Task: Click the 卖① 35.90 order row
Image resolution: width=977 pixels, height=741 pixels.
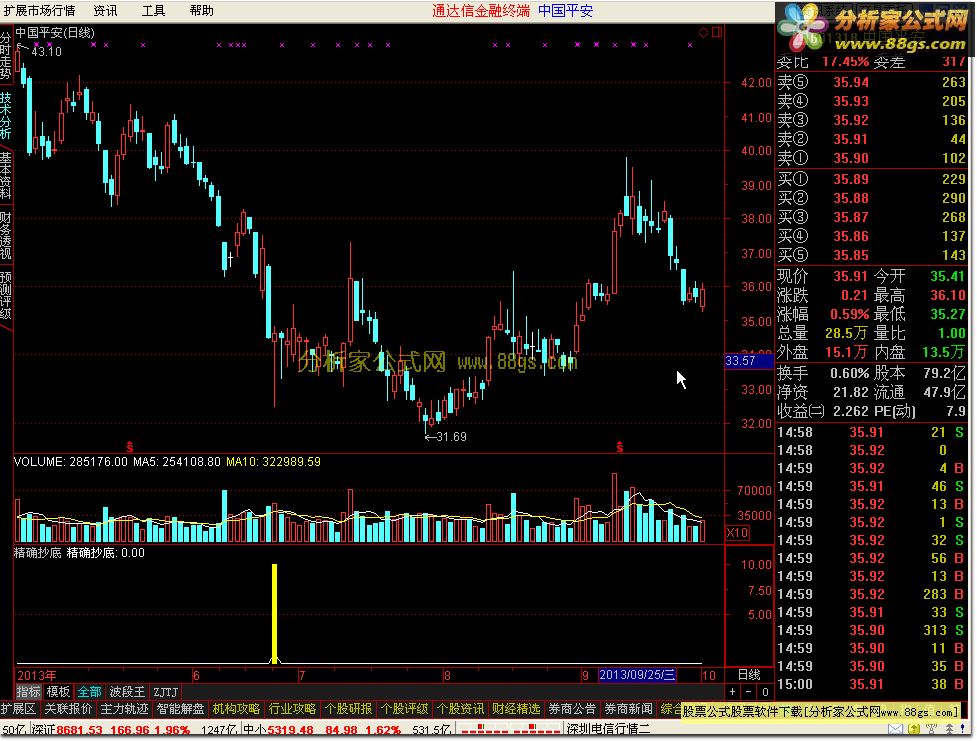Action: [871, 158]
